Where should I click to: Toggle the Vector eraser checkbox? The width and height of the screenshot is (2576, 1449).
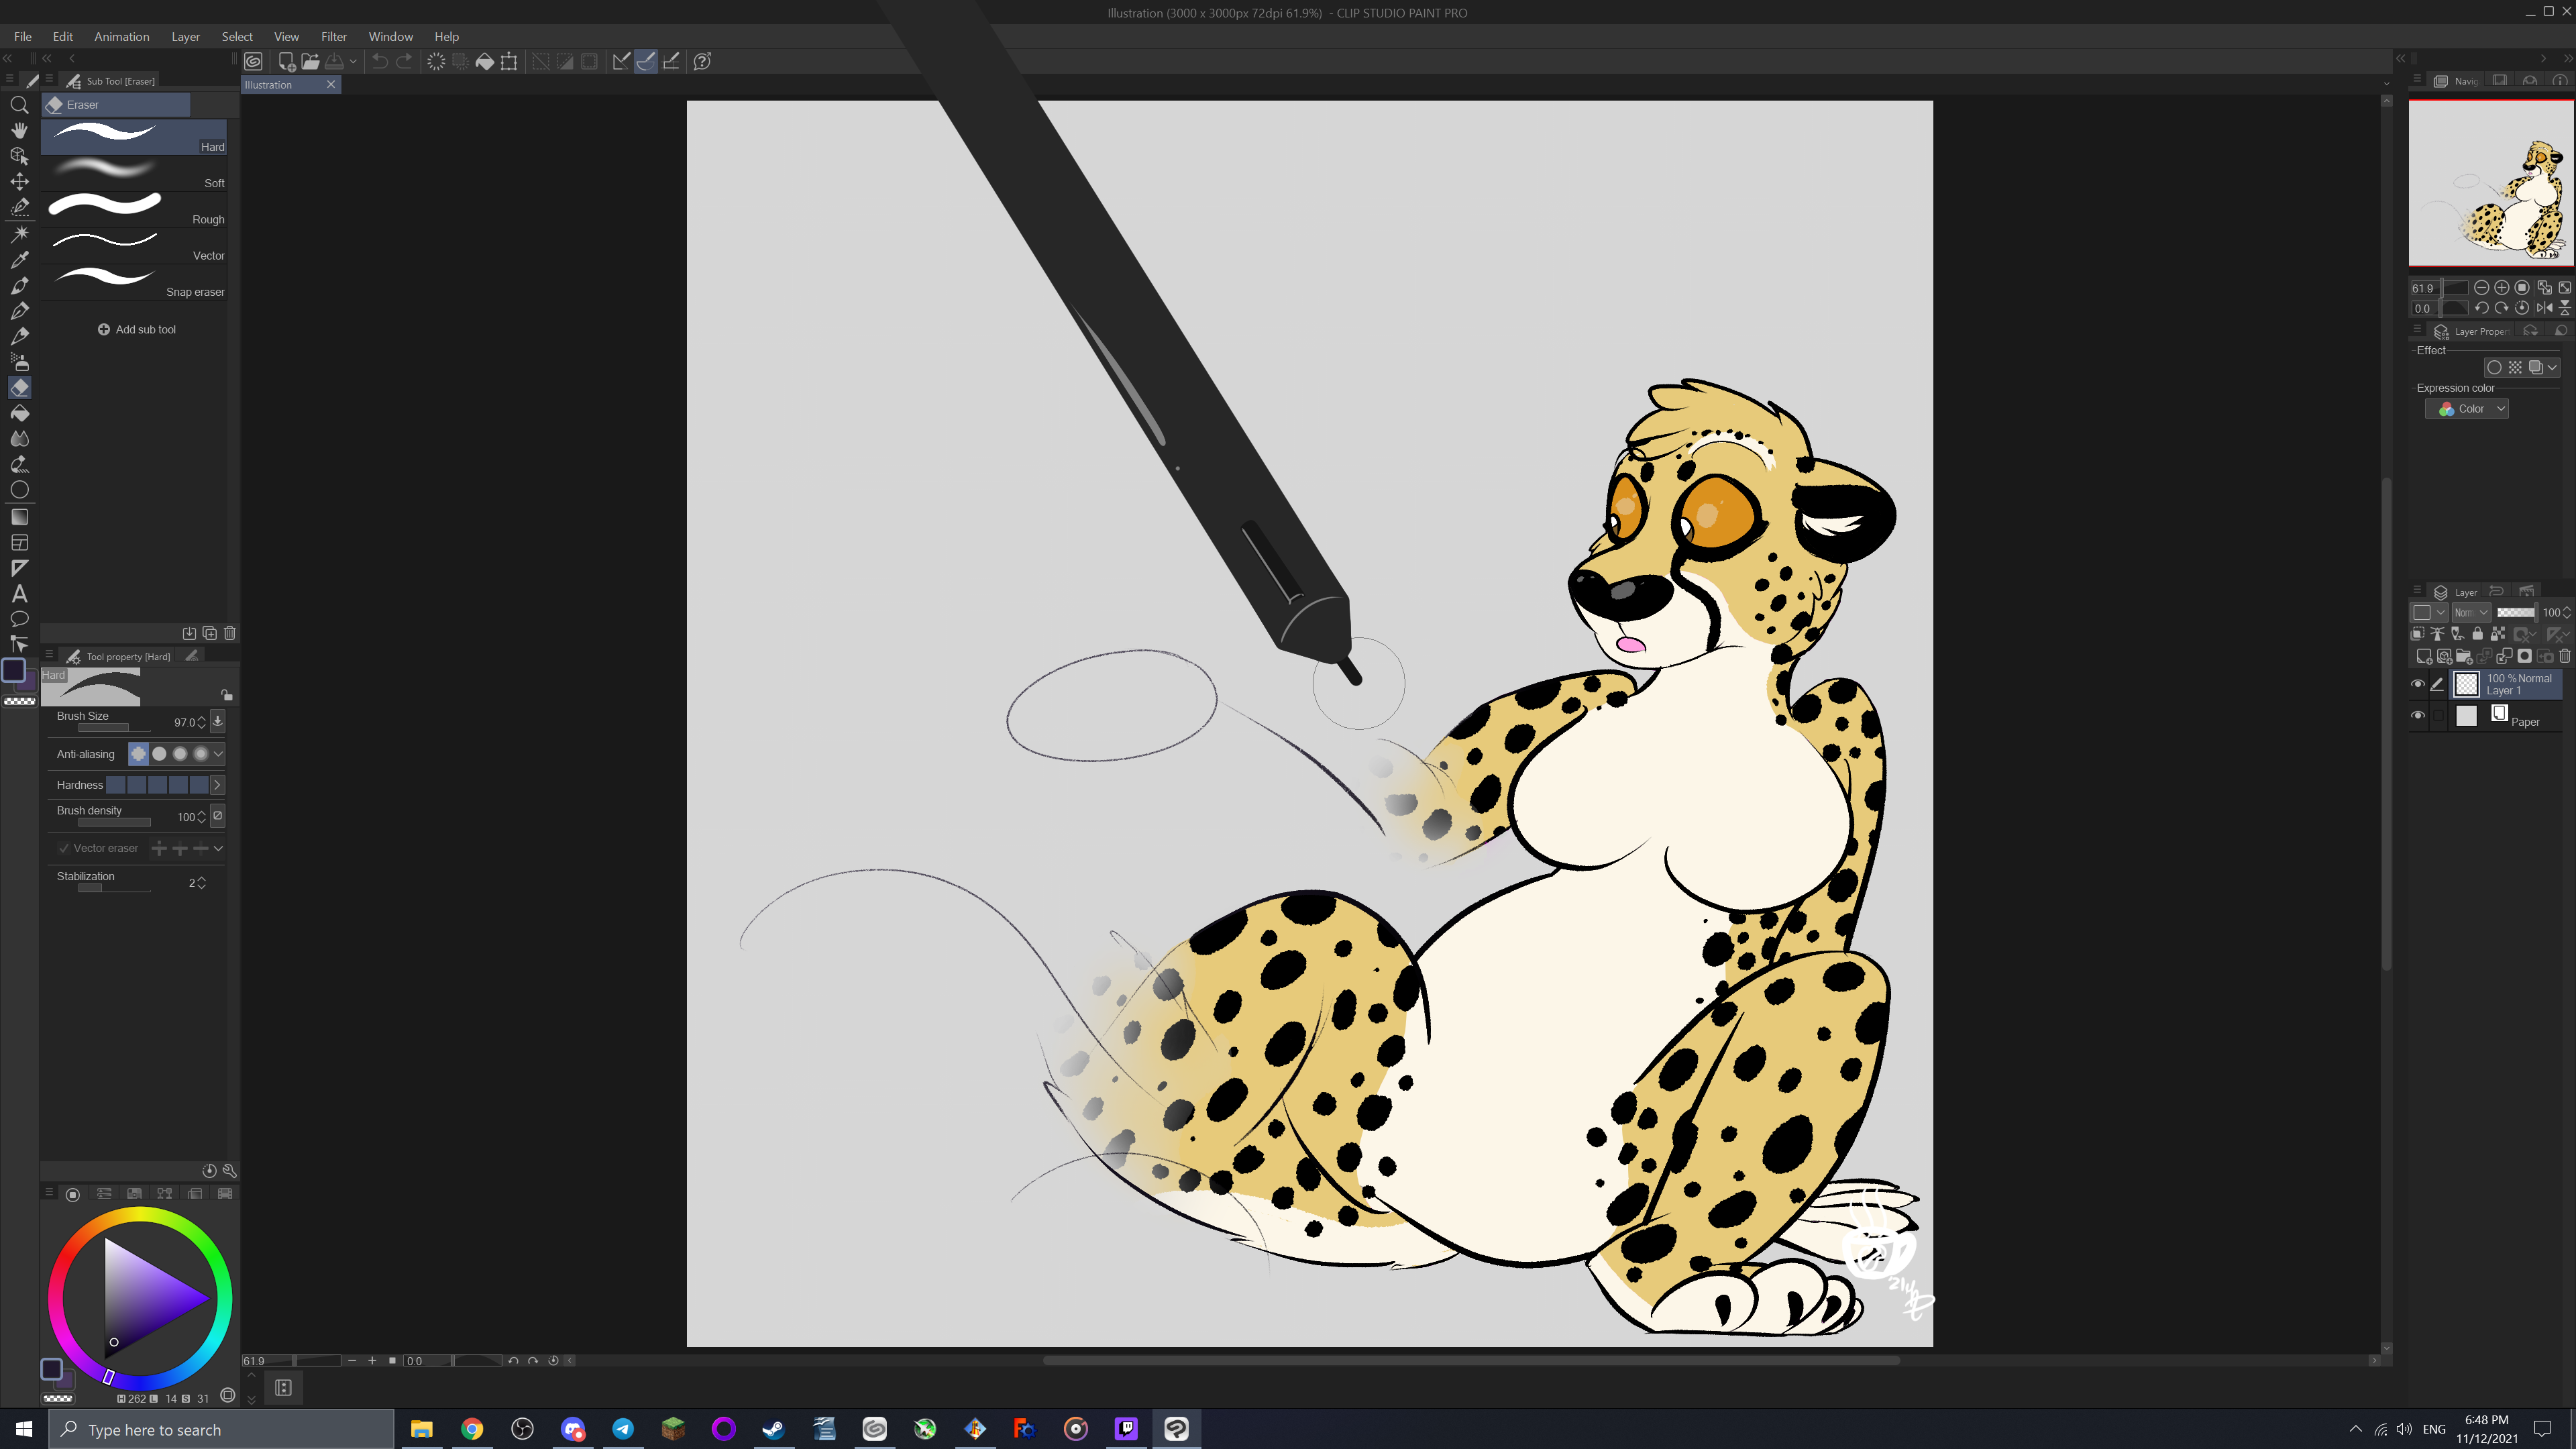pos(64,848)
